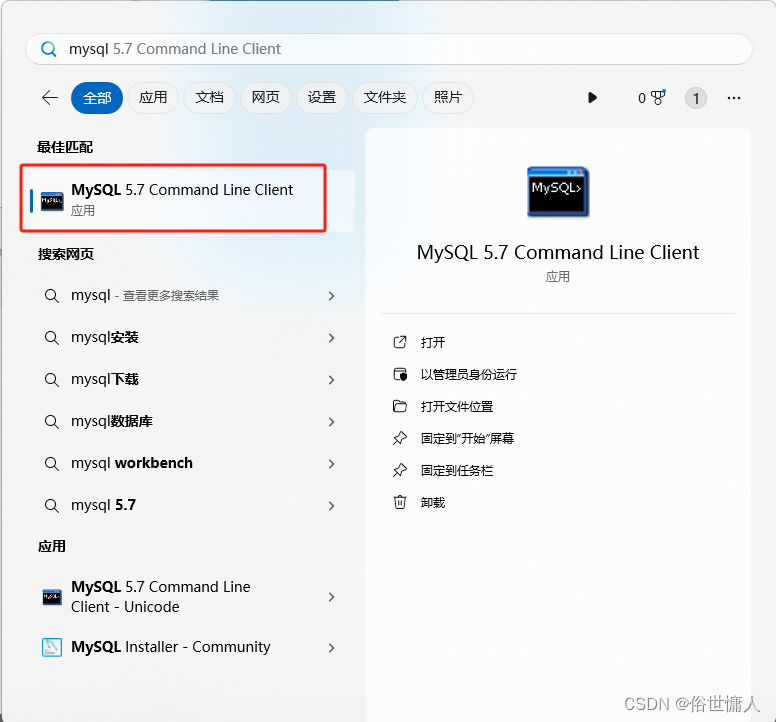Choose 打开文件位置 action
Viewport: 776px width, 722px height.
point(457,407)
